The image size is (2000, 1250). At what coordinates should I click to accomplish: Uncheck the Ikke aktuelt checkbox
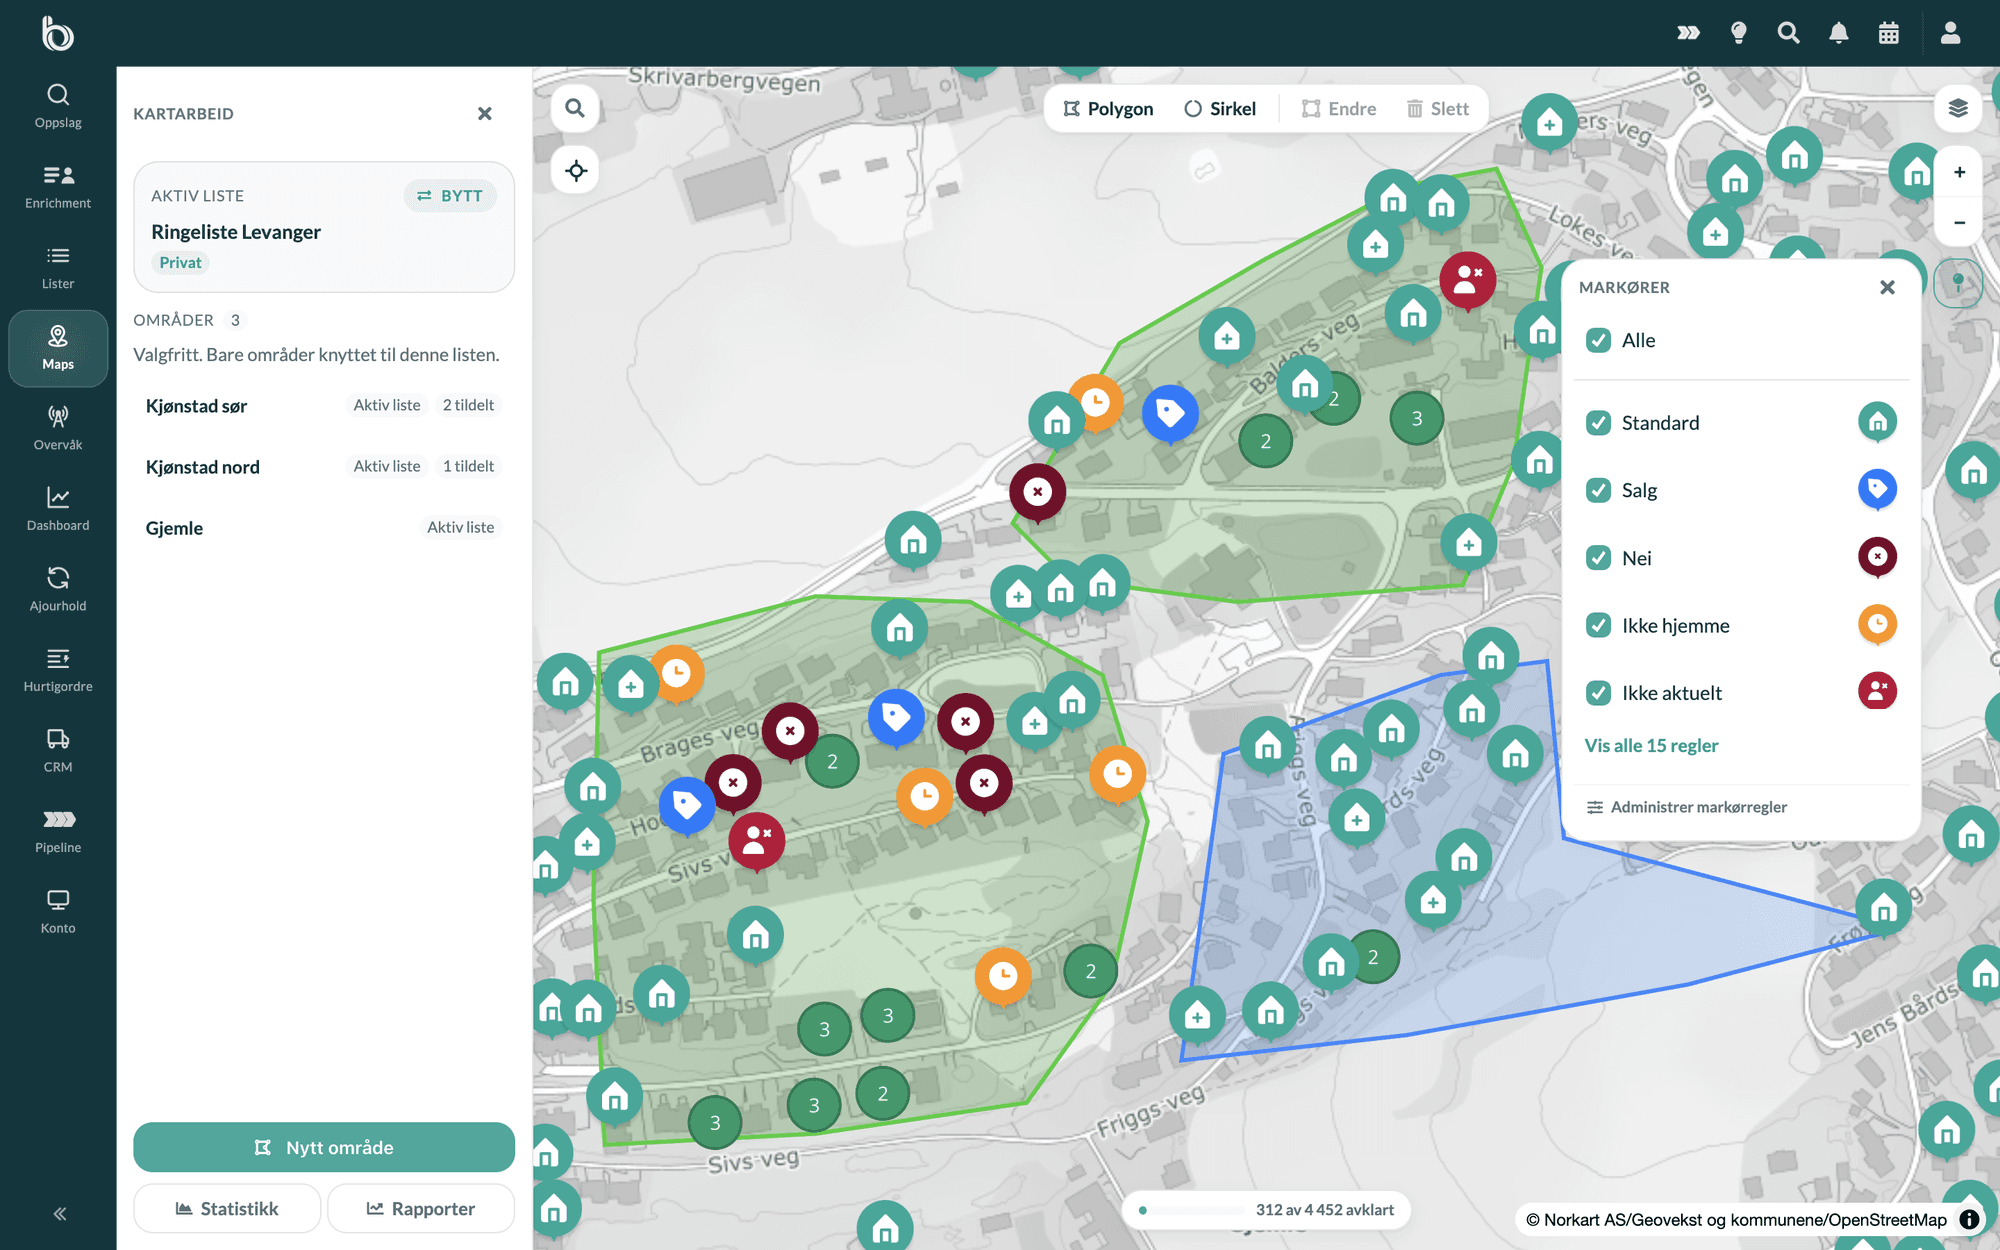click(x=1598, y=693)
